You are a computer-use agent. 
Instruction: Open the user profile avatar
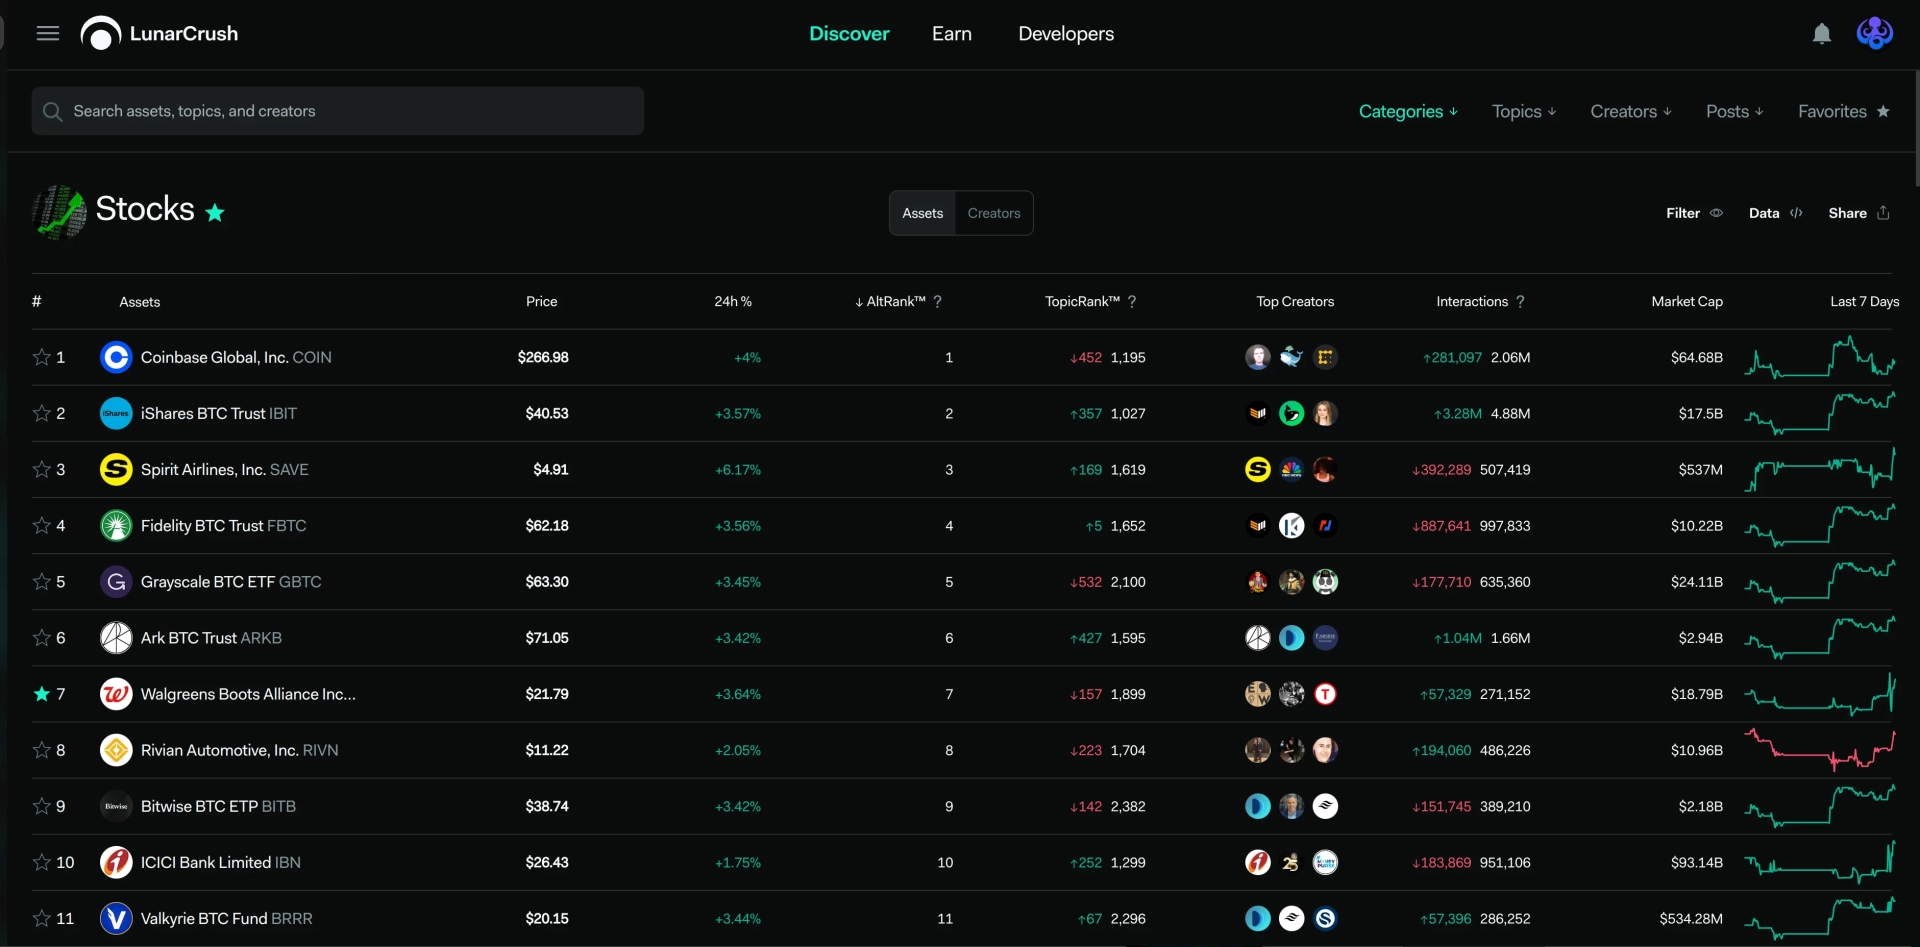1875,33
